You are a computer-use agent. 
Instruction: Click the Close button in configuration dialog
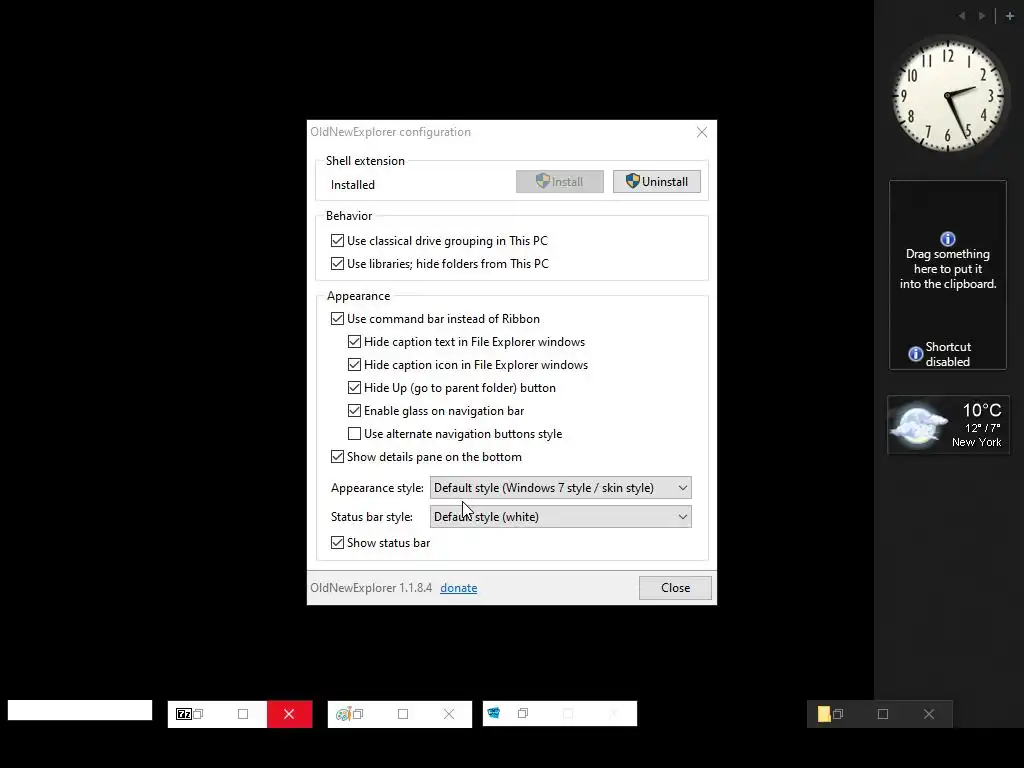(675, 588)
